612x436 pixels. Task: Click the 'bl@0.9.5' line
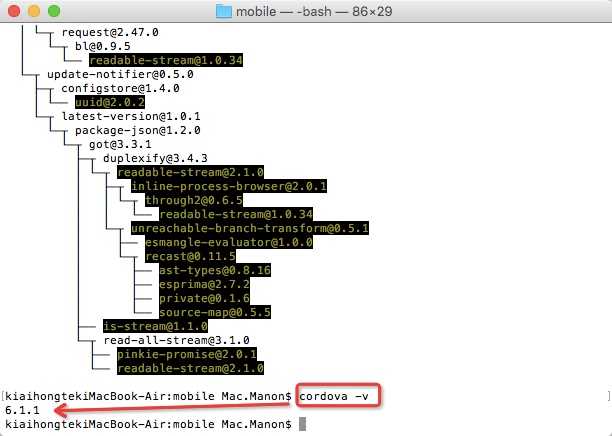point(103,46)
